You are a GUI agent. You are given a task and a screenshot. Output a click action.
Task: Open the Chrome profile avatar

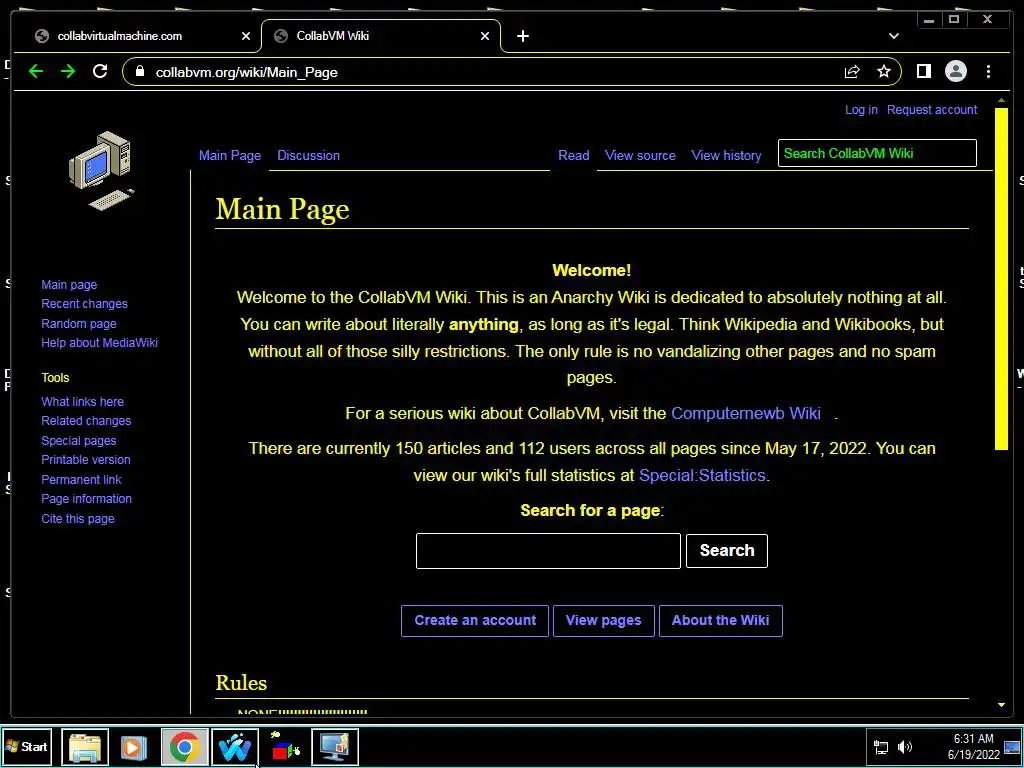[955, 71]
